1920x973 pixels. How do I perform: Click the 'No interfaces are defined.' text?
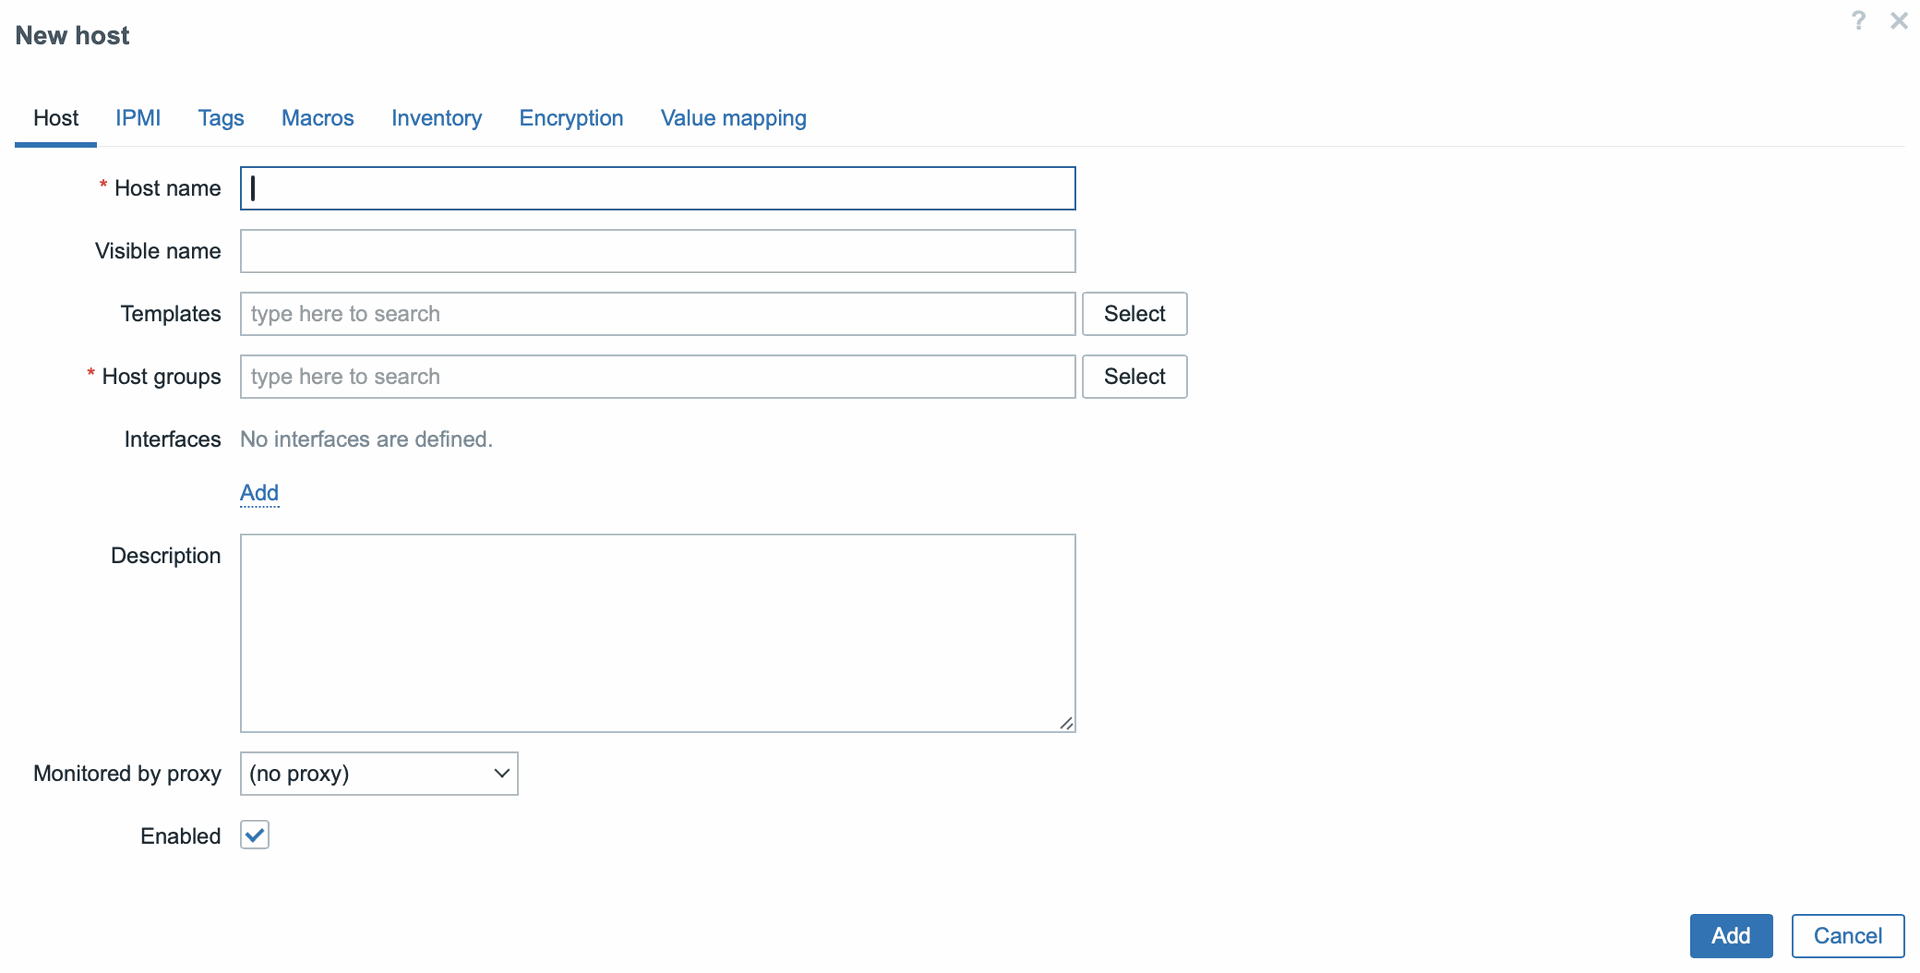point(366,439)
